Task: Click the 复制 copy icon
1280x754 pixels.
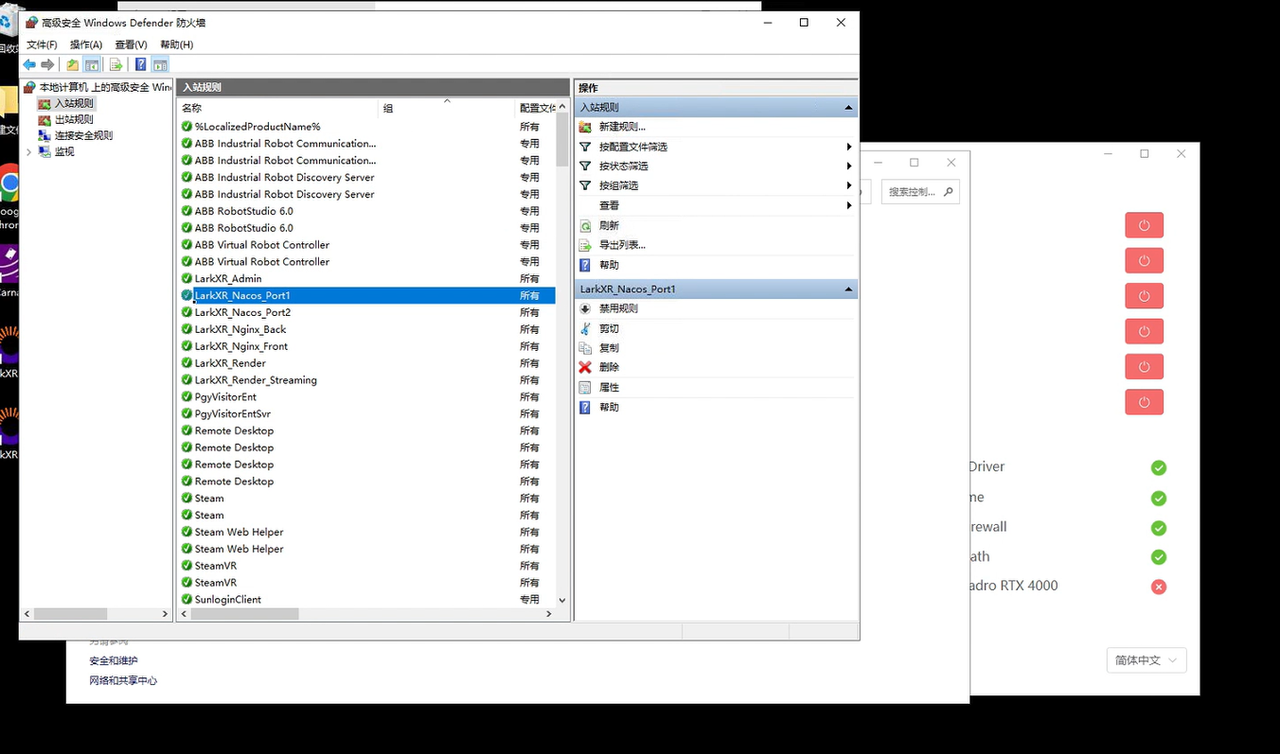Action: point(586,348)
